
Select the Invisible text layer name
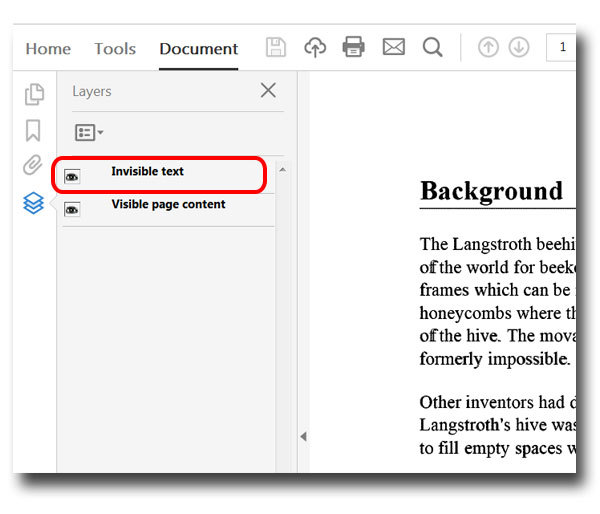147,171
